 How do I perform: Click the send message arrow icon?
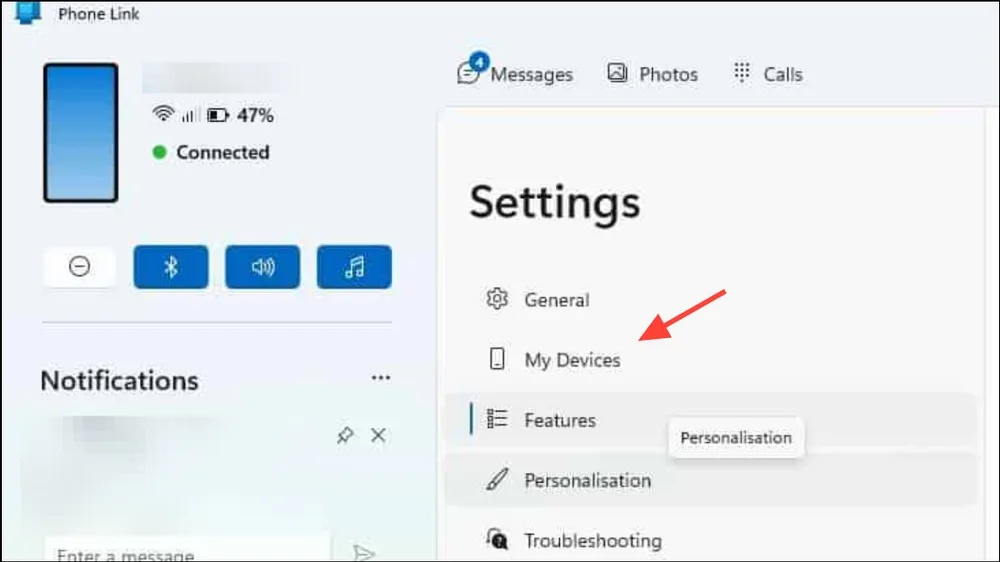tap(364, 552)
